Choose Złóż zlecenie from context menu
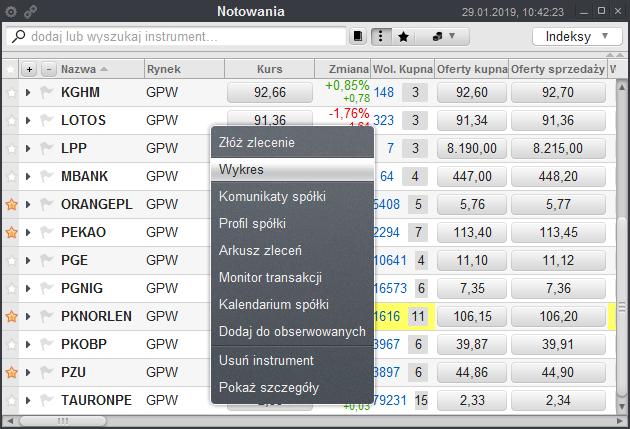This screenshot has width=630, height=429. (292, 143)
